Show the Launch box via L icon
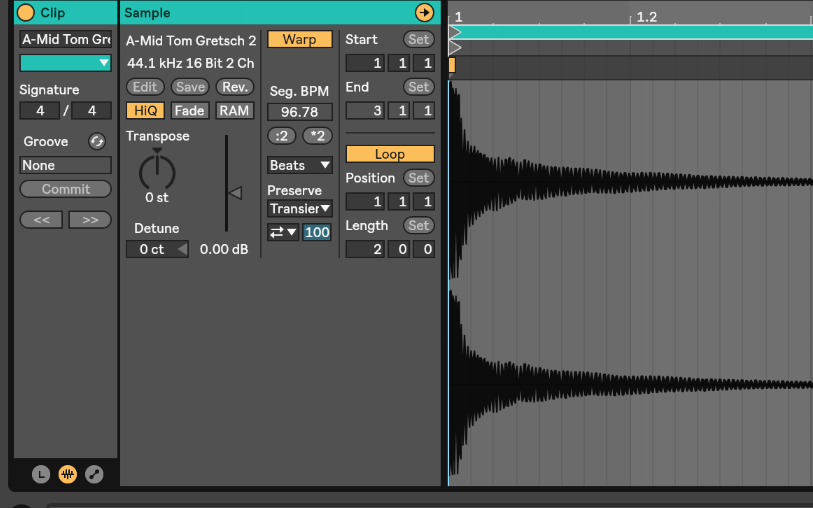Screen dimensions: 813x508 (41, 474)
